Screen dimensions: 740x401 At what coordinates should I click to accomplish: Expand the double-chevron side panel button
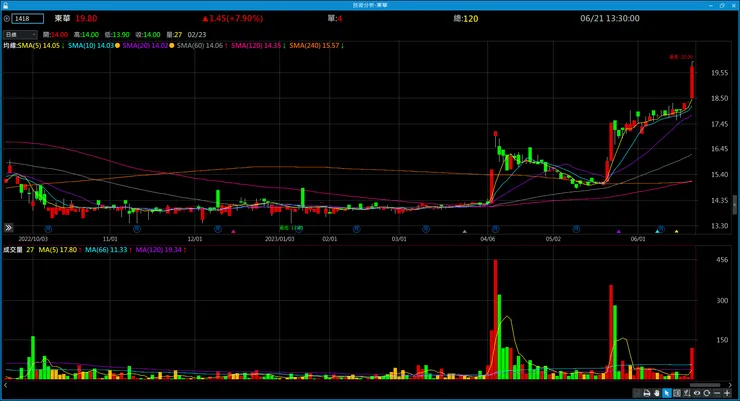click(8, 228)
